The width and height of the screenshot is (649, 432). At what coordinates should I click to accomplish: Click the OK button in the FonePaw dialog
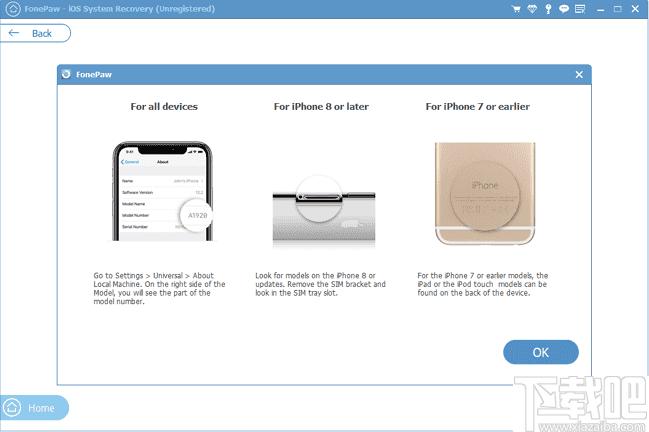tap(541, 352)
